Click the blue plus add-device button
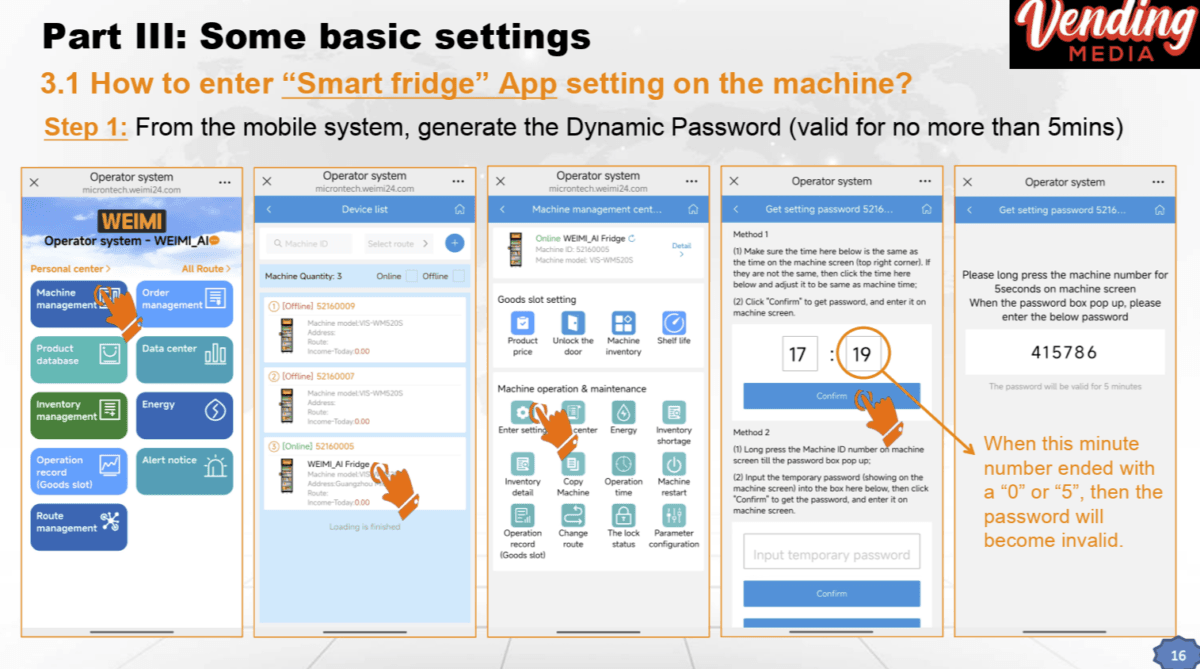 [x=454, y=243]
